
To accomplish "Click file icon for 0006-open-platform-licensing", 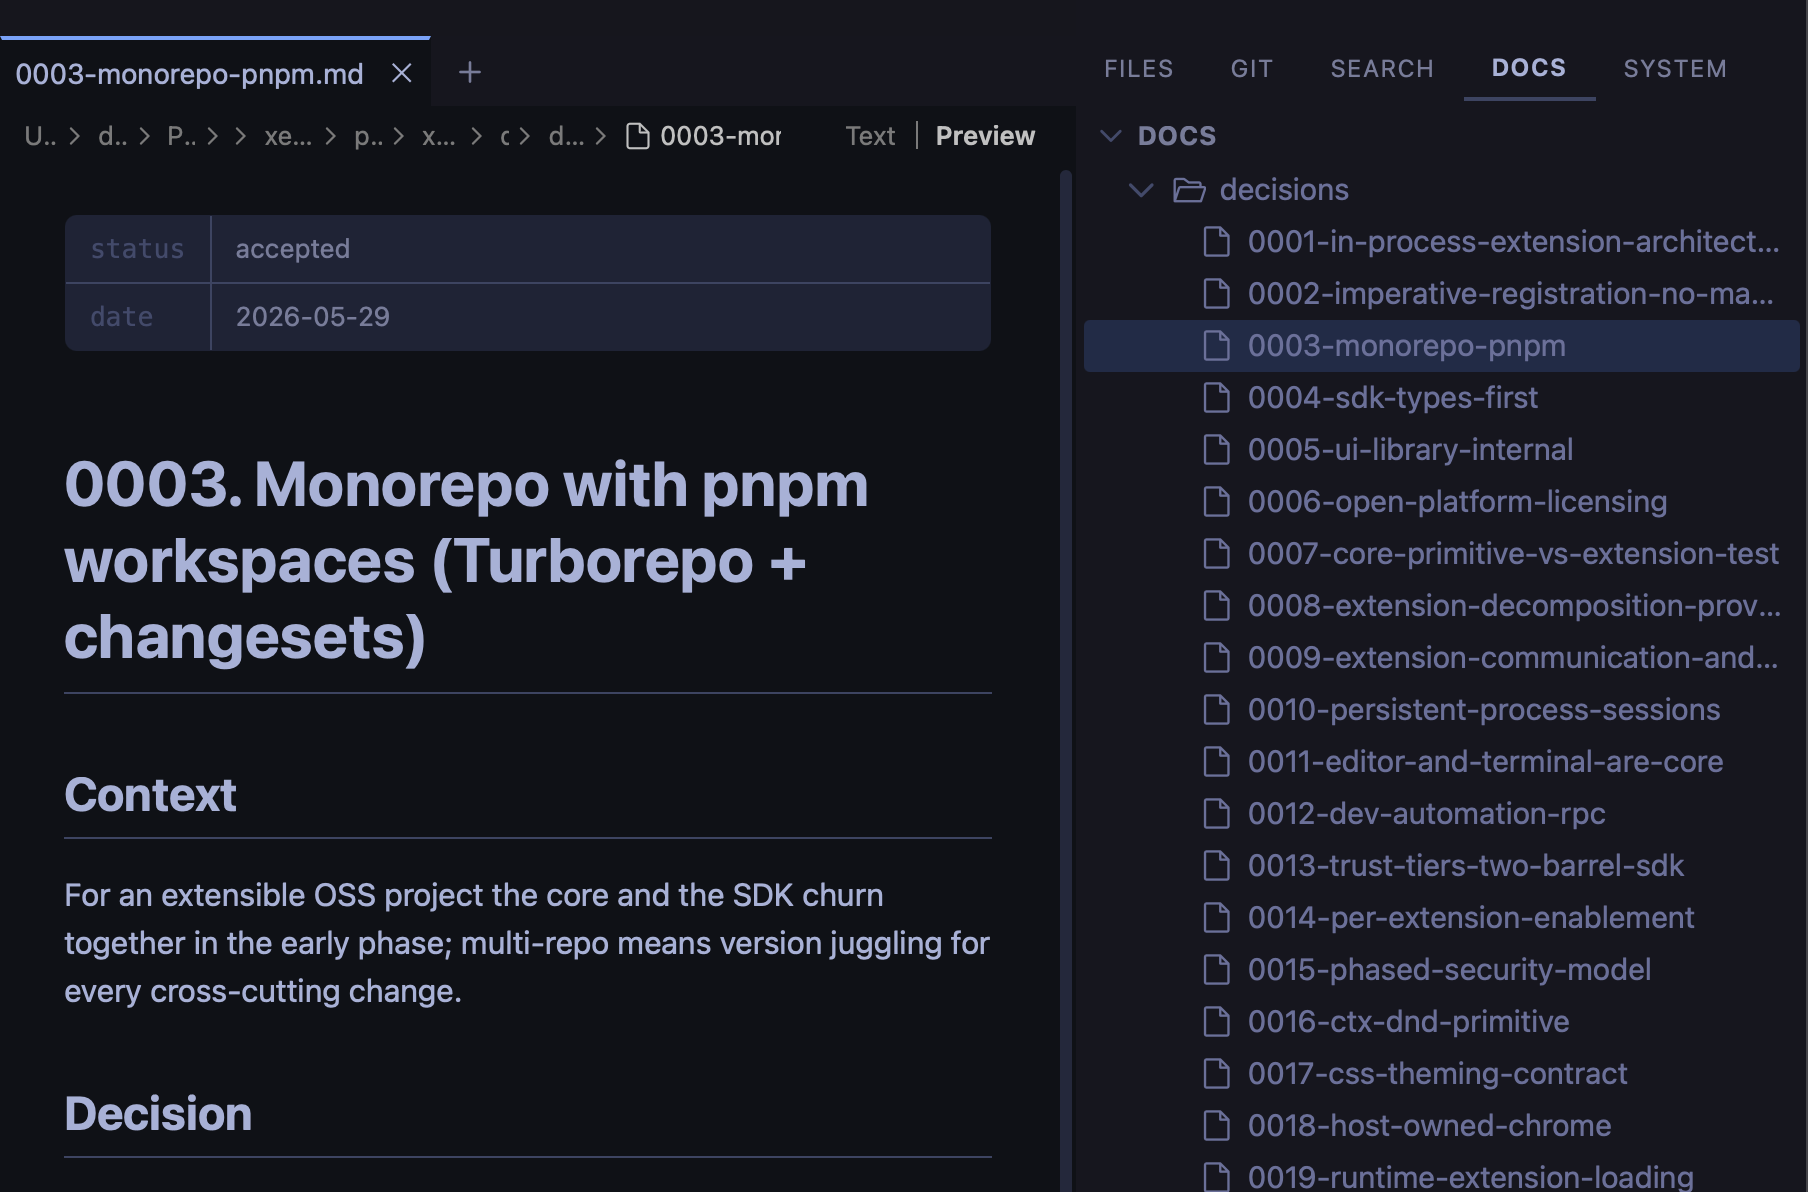I will click(1216, 502).
